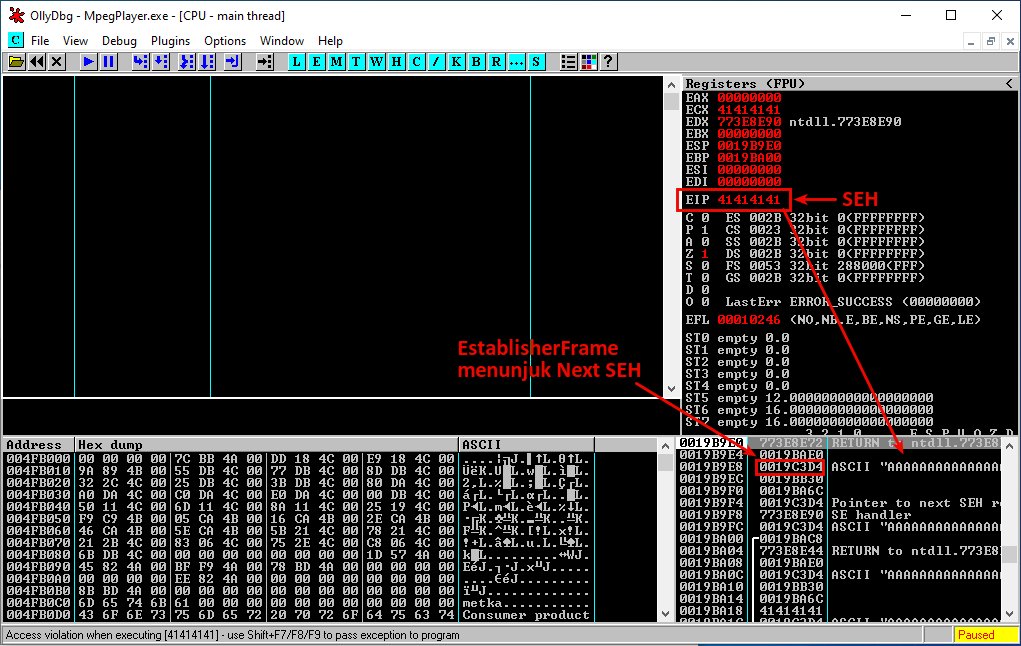Viewport: 1021px width, 646px height.
Task: Open the Debug menu
Action: coord(119,40)
